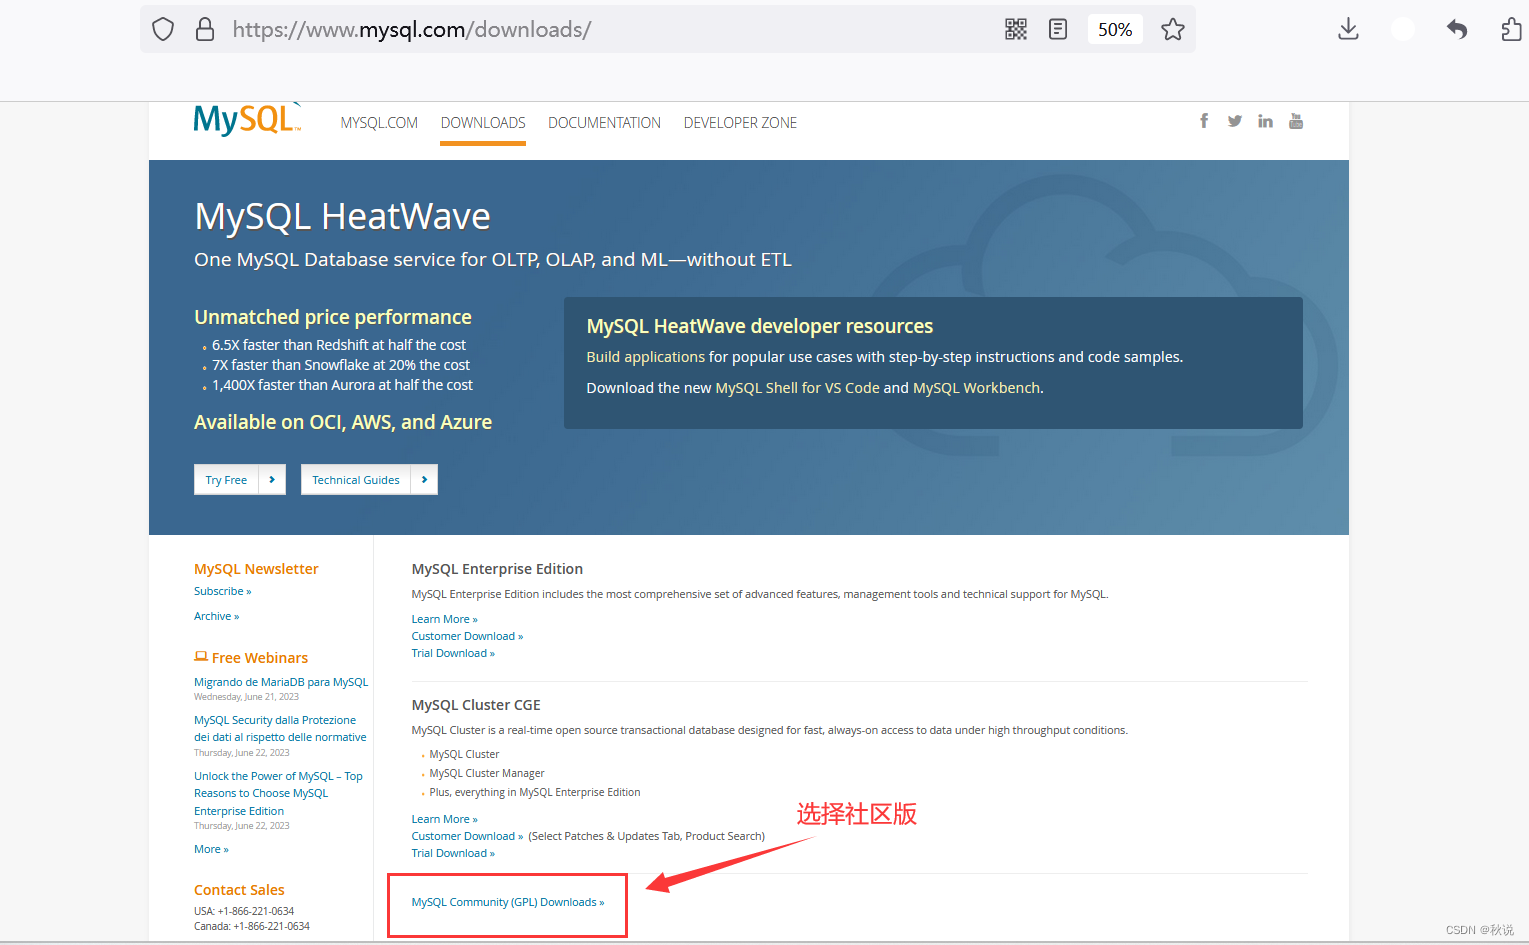The height and width of the screenshot is (945, 1529).
Task: Open the browser downloads icon
Action: 1348,29
